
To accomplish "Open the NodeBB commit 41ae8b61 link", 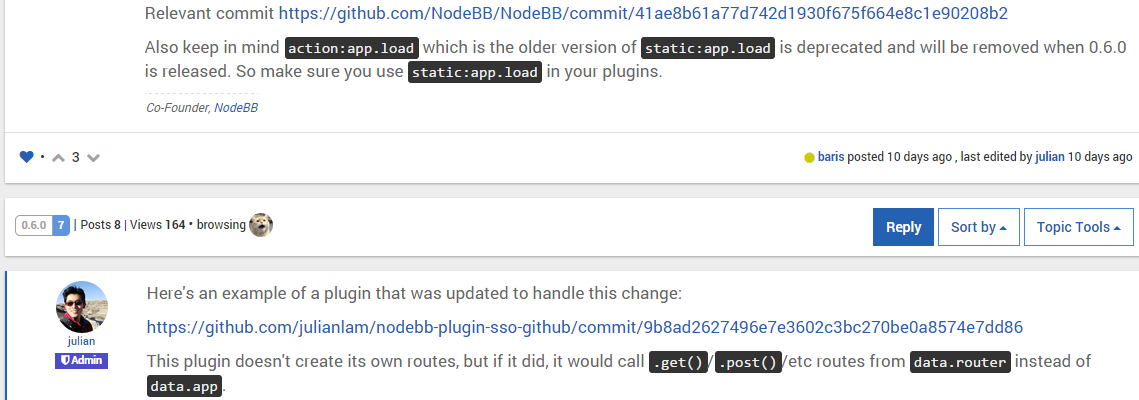I will [643, 14].
